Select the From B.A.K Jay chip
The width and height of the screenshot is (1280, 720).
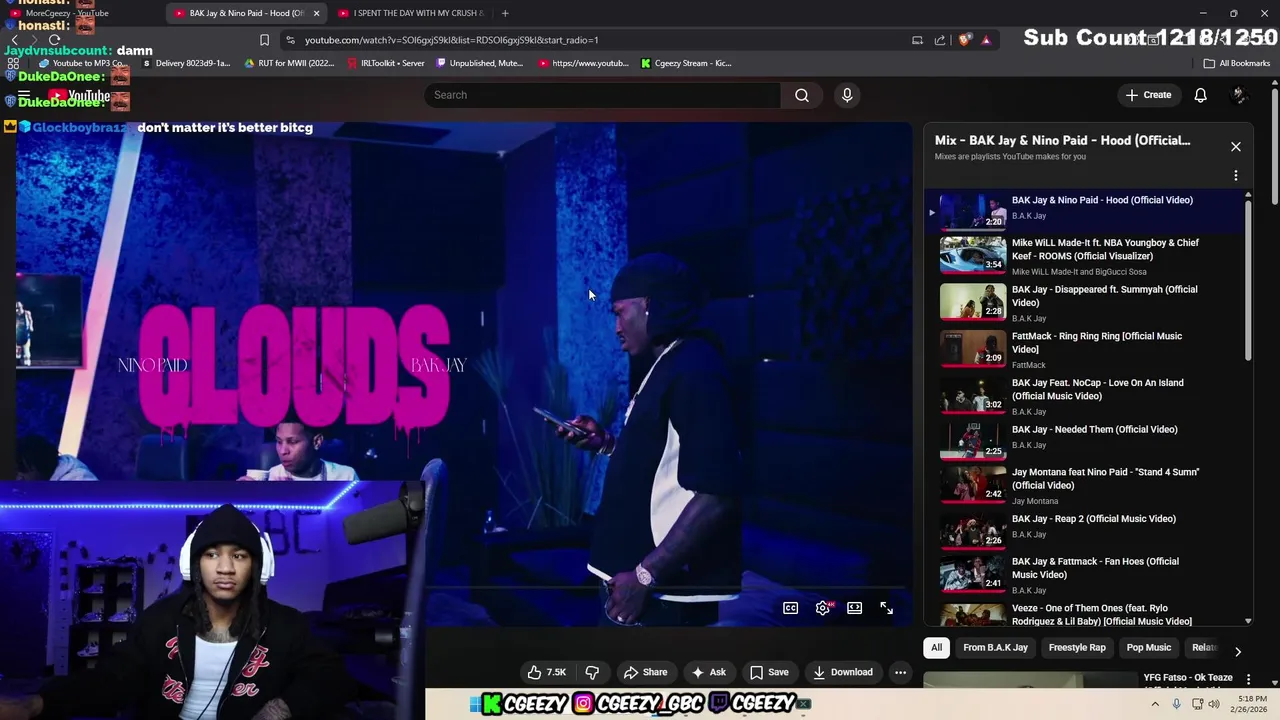click(995, 648)
